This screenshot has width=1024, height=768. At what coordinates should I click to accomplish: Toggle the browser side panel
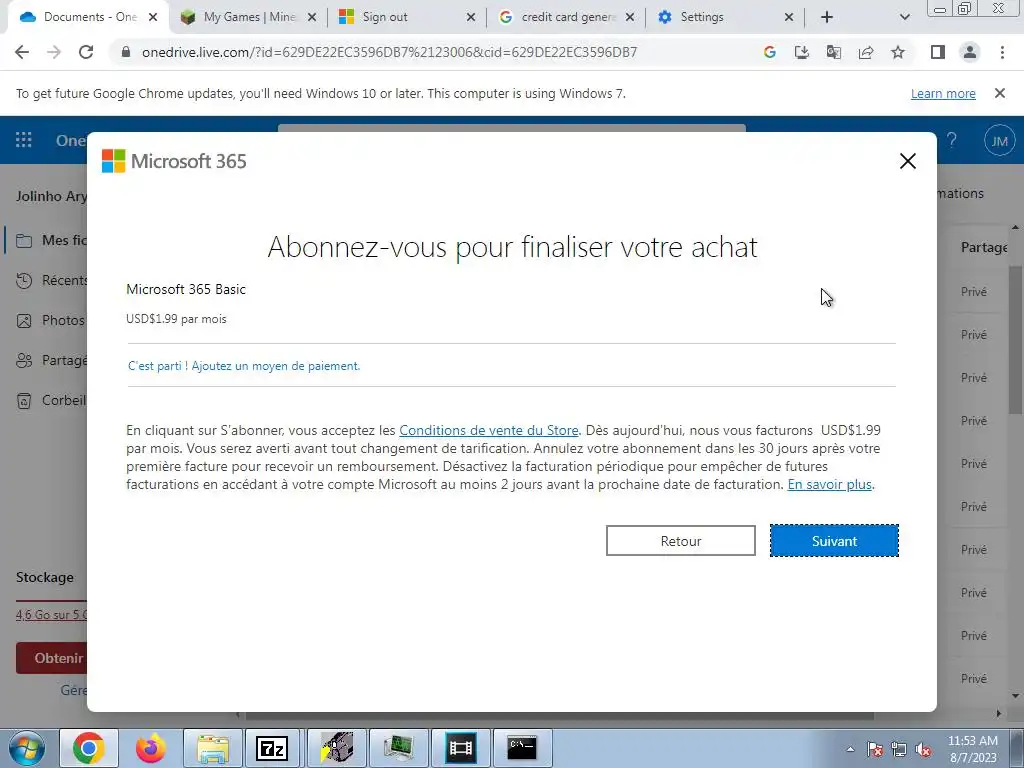coord(938,52)
